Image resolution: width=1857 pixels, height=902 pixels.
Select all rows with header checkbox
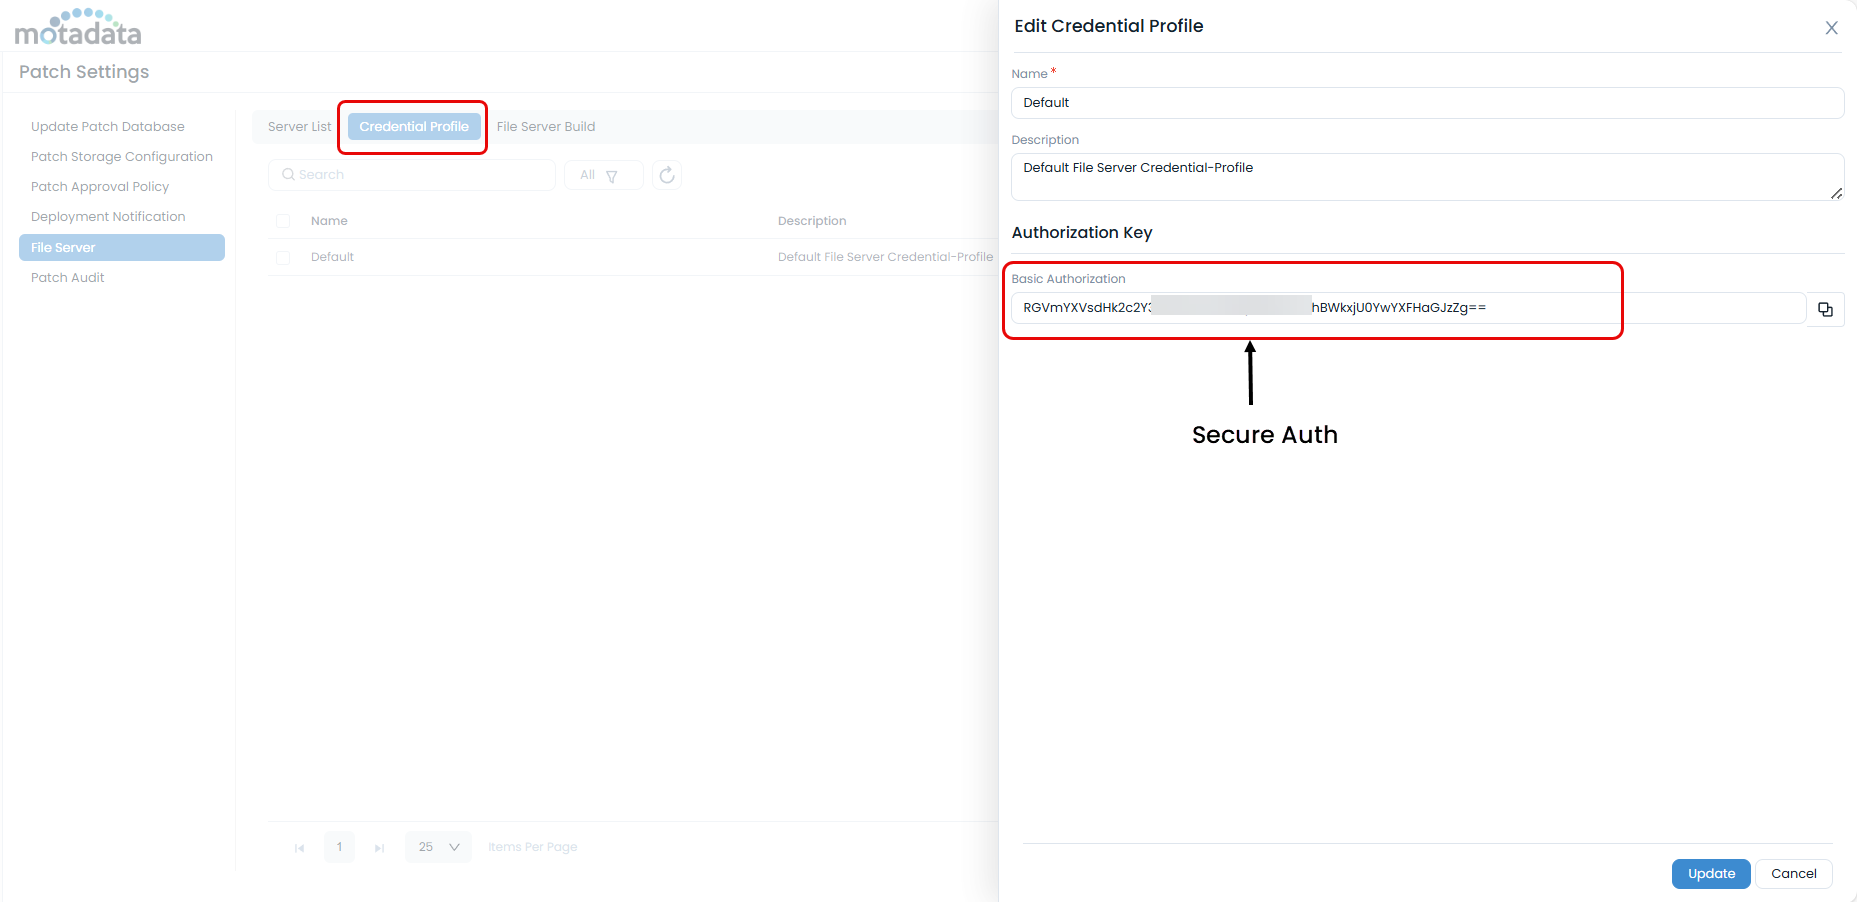[x=283, y=221]
